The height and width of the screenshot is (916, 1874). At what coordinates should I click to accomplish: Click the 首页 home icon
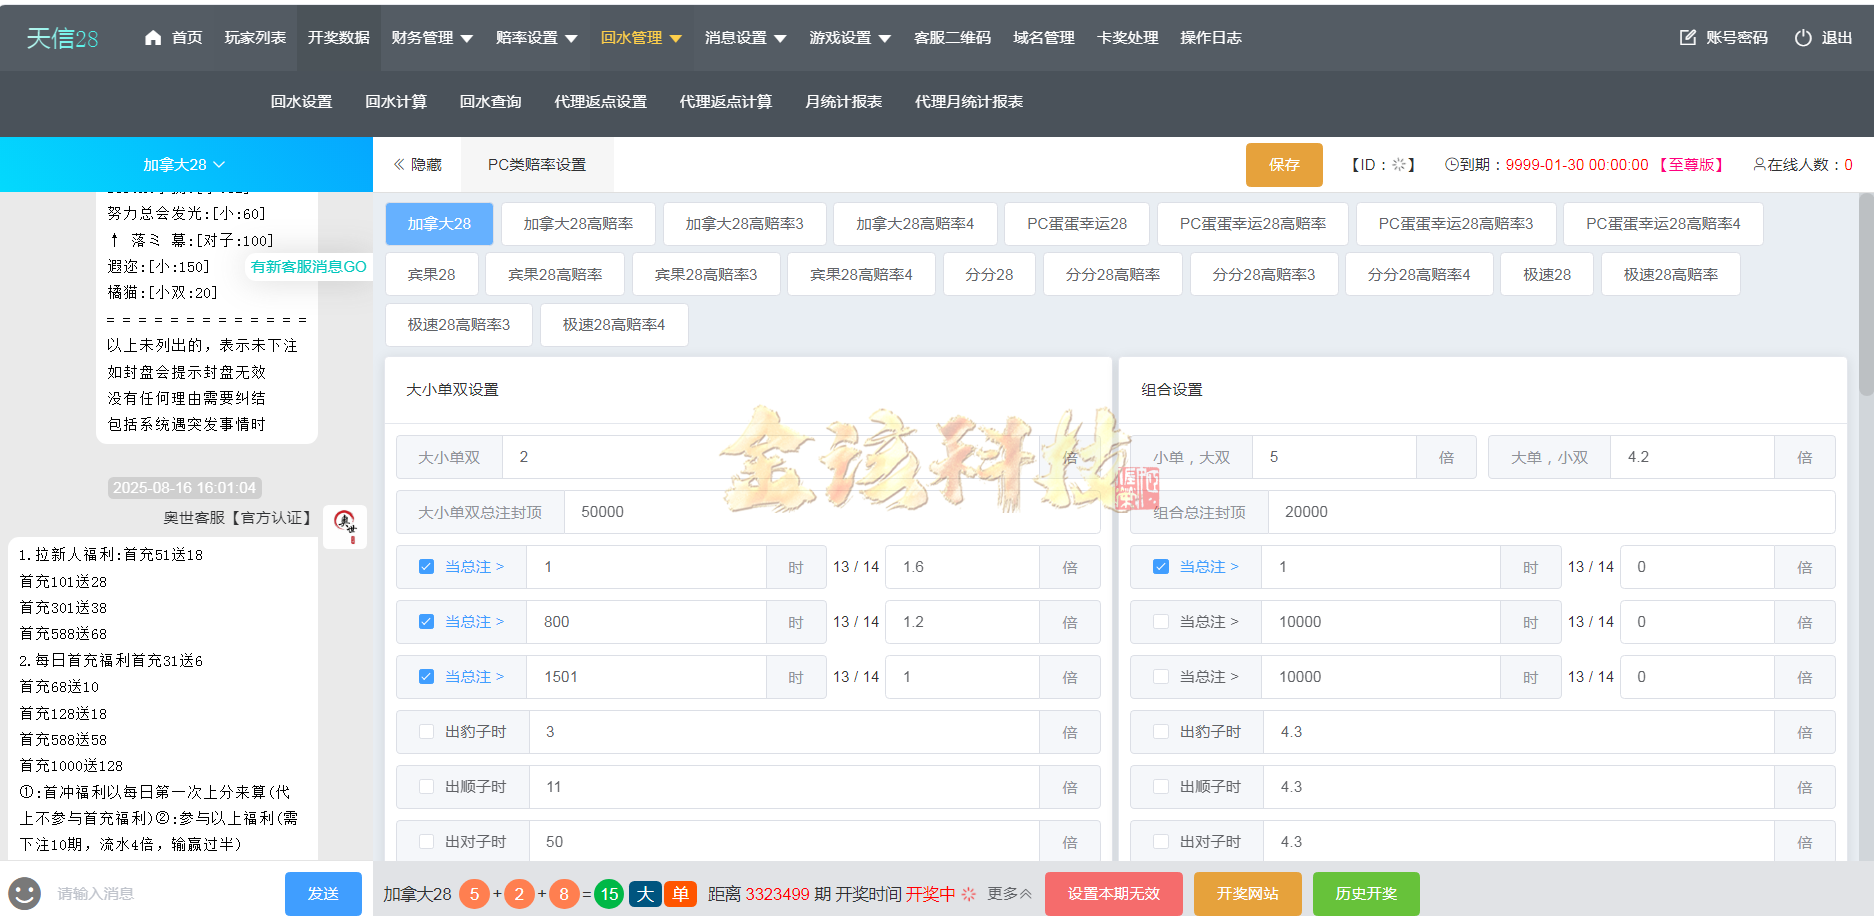point(152,37)
